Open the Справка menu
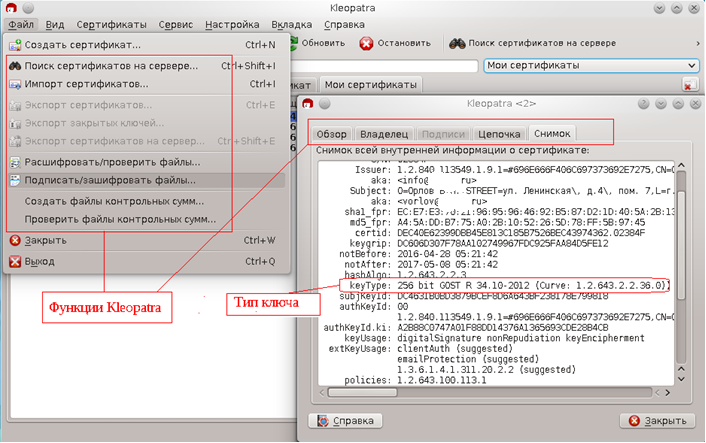The image size is (706, 443). pos(344,24)
